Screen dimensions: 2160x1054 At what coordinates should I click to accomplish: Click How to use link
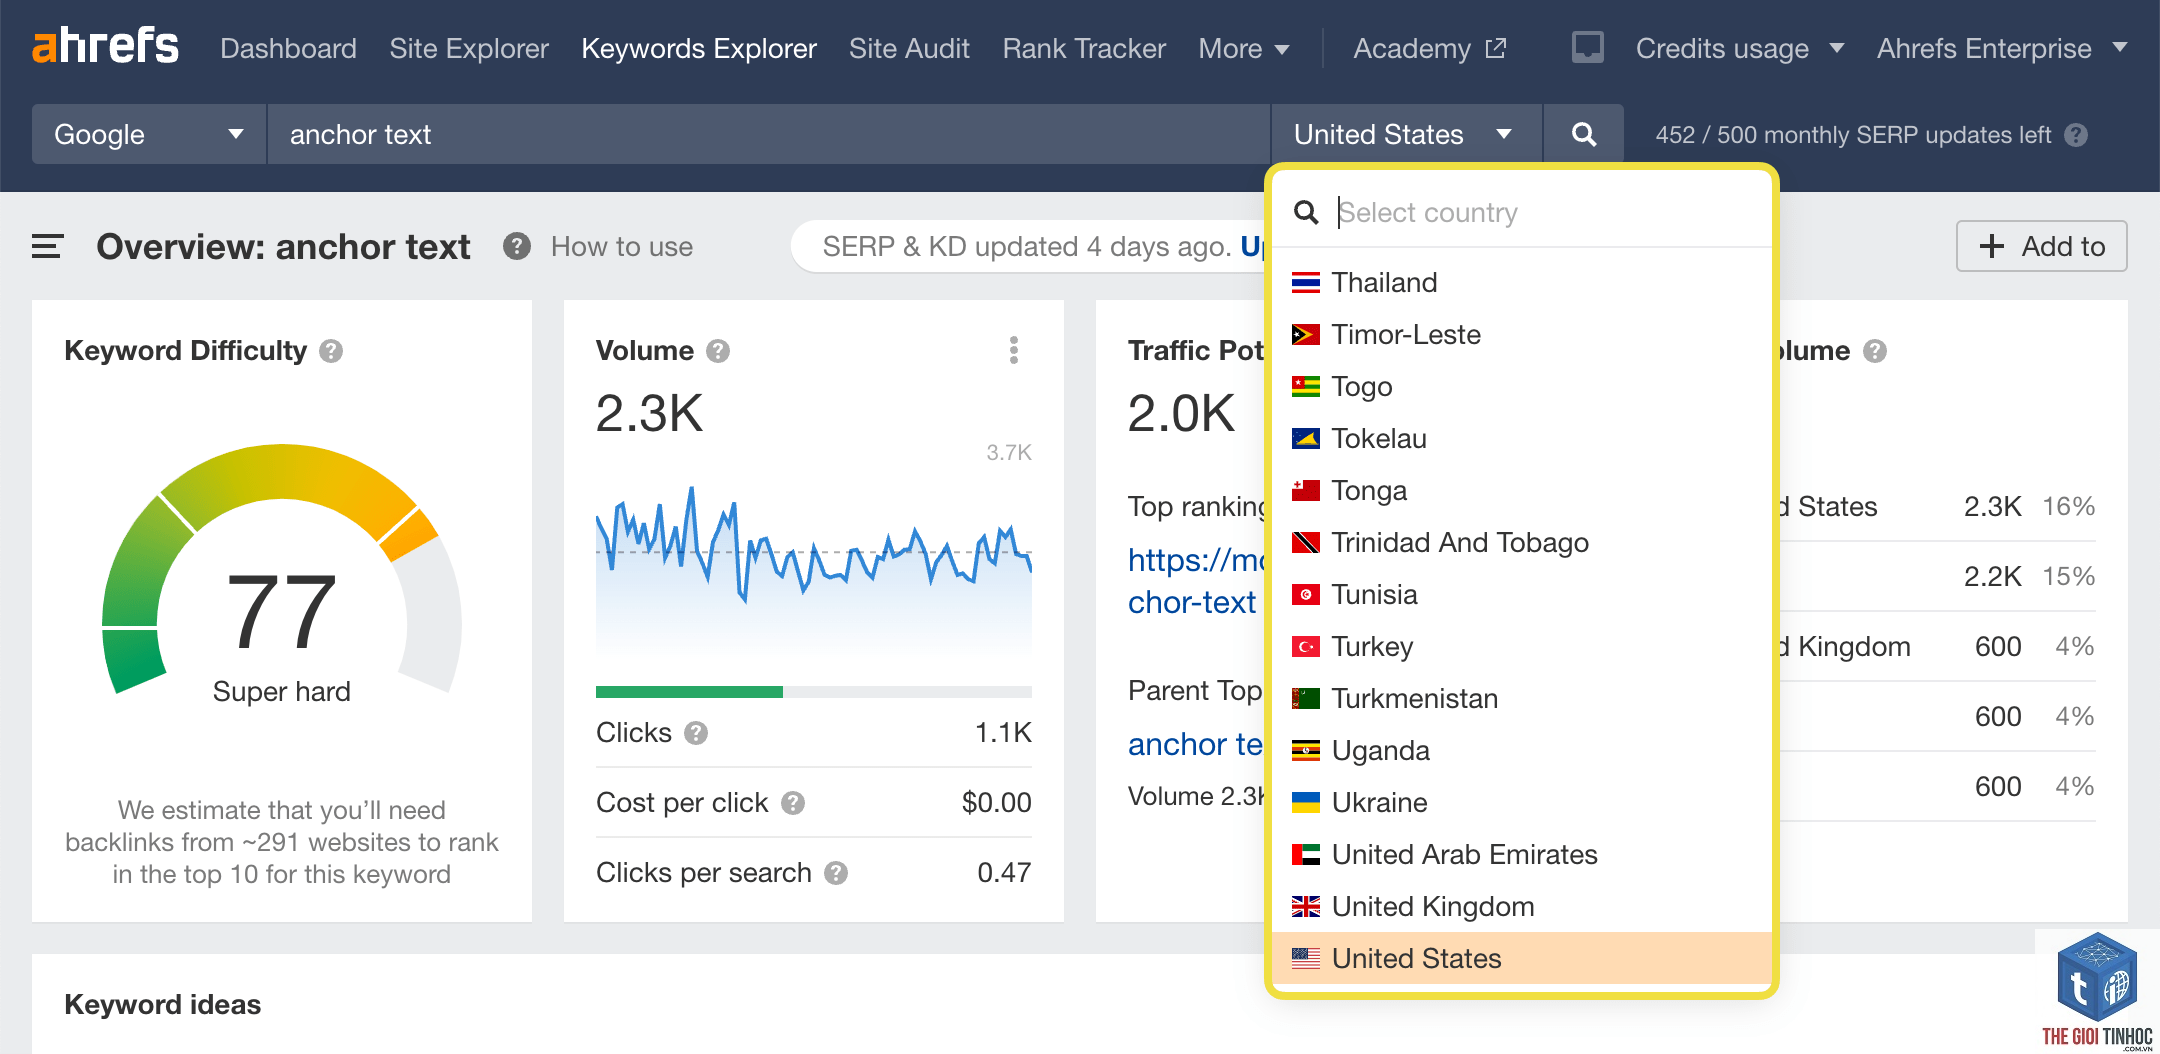pyautogui.click(x=622, y=246)
